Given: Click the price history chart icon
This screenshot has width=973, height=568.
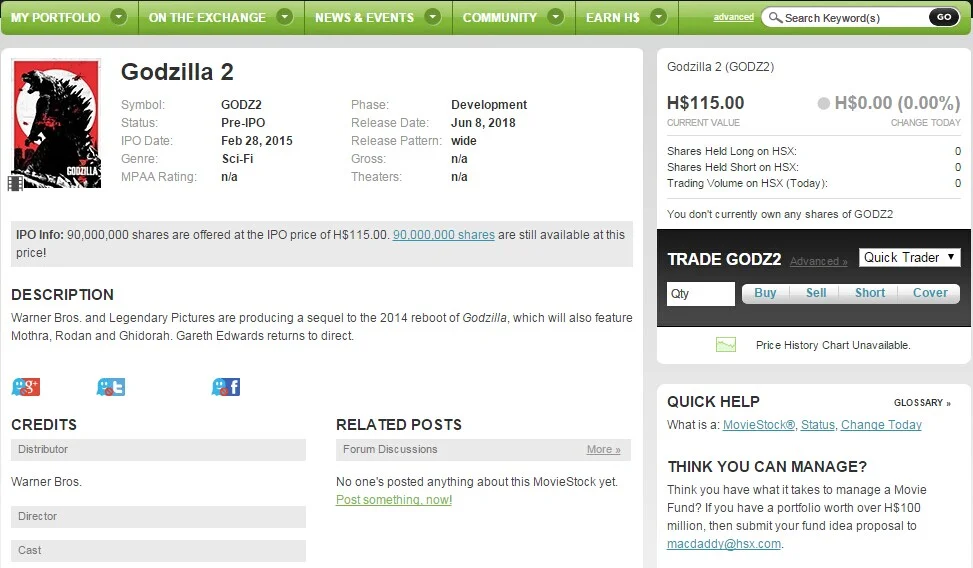Looking at the screenshot, I should click(x=725, y=345).
